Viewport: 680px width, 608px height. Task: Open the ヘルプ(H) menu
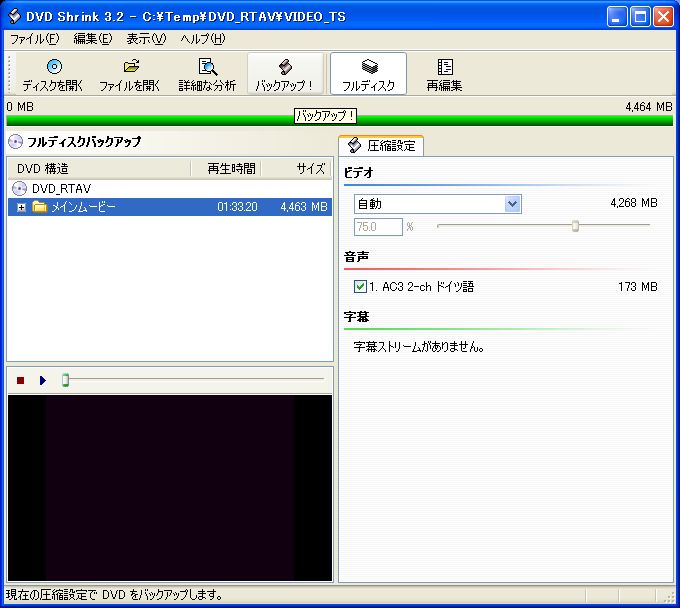pos(202,39)
